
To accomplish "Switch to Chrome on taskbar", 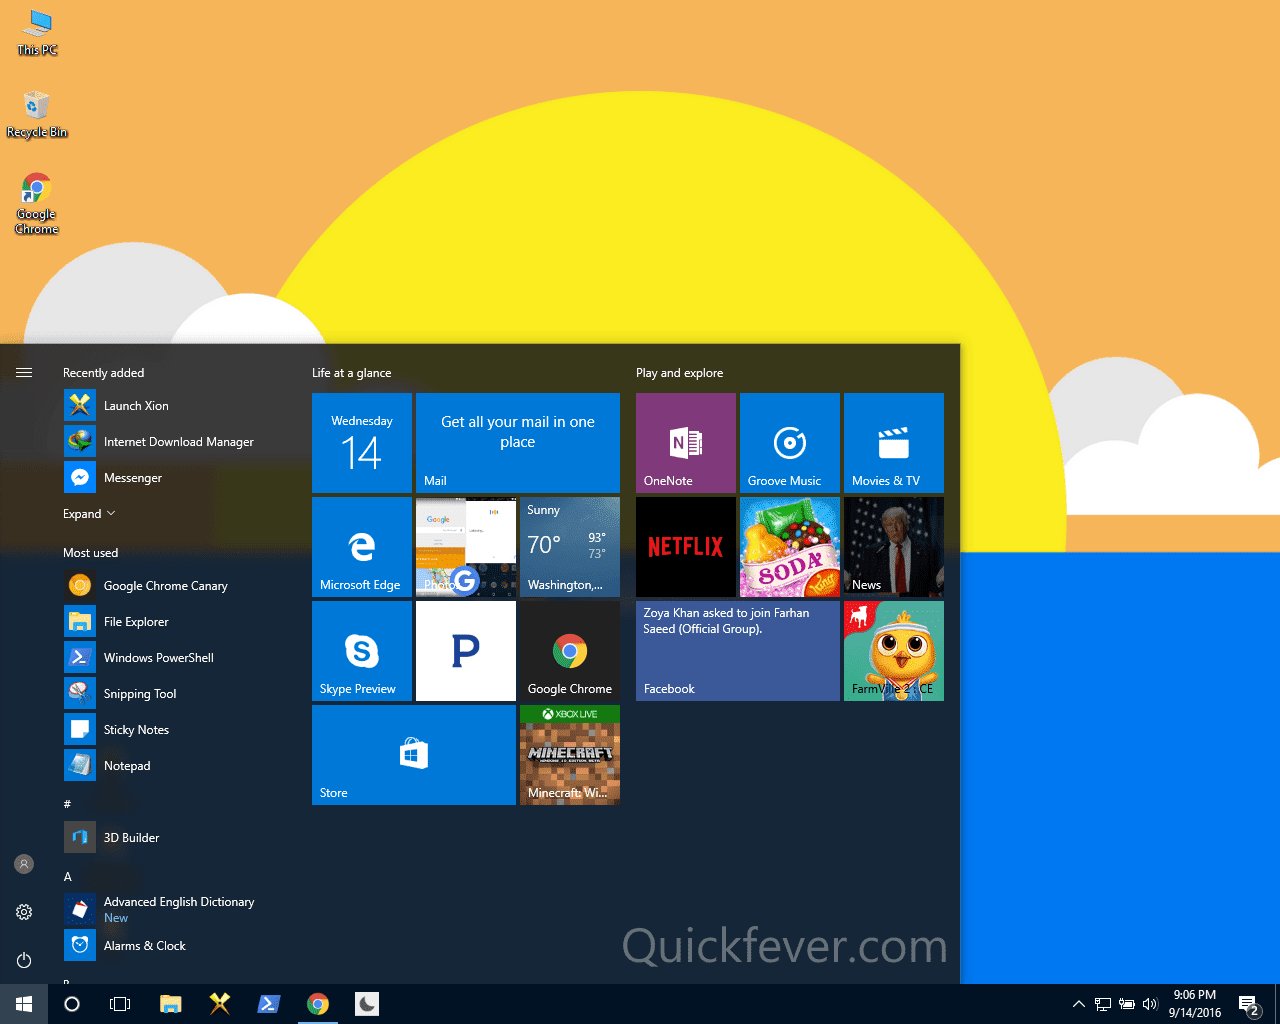I will click(x=318, y=1004).
